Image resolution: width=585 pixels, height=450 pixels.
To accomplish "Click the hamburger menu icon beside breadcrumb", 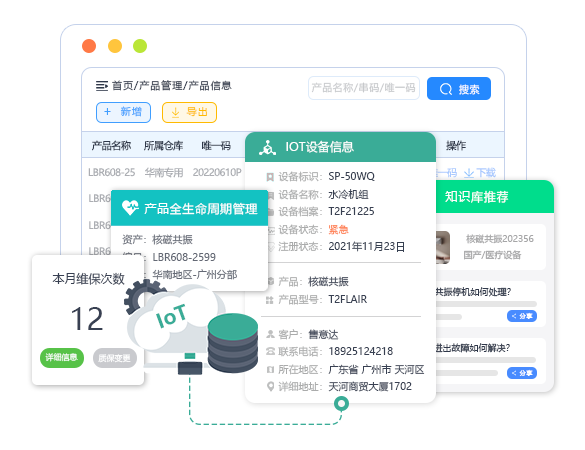I will click(x=101, y=86).
